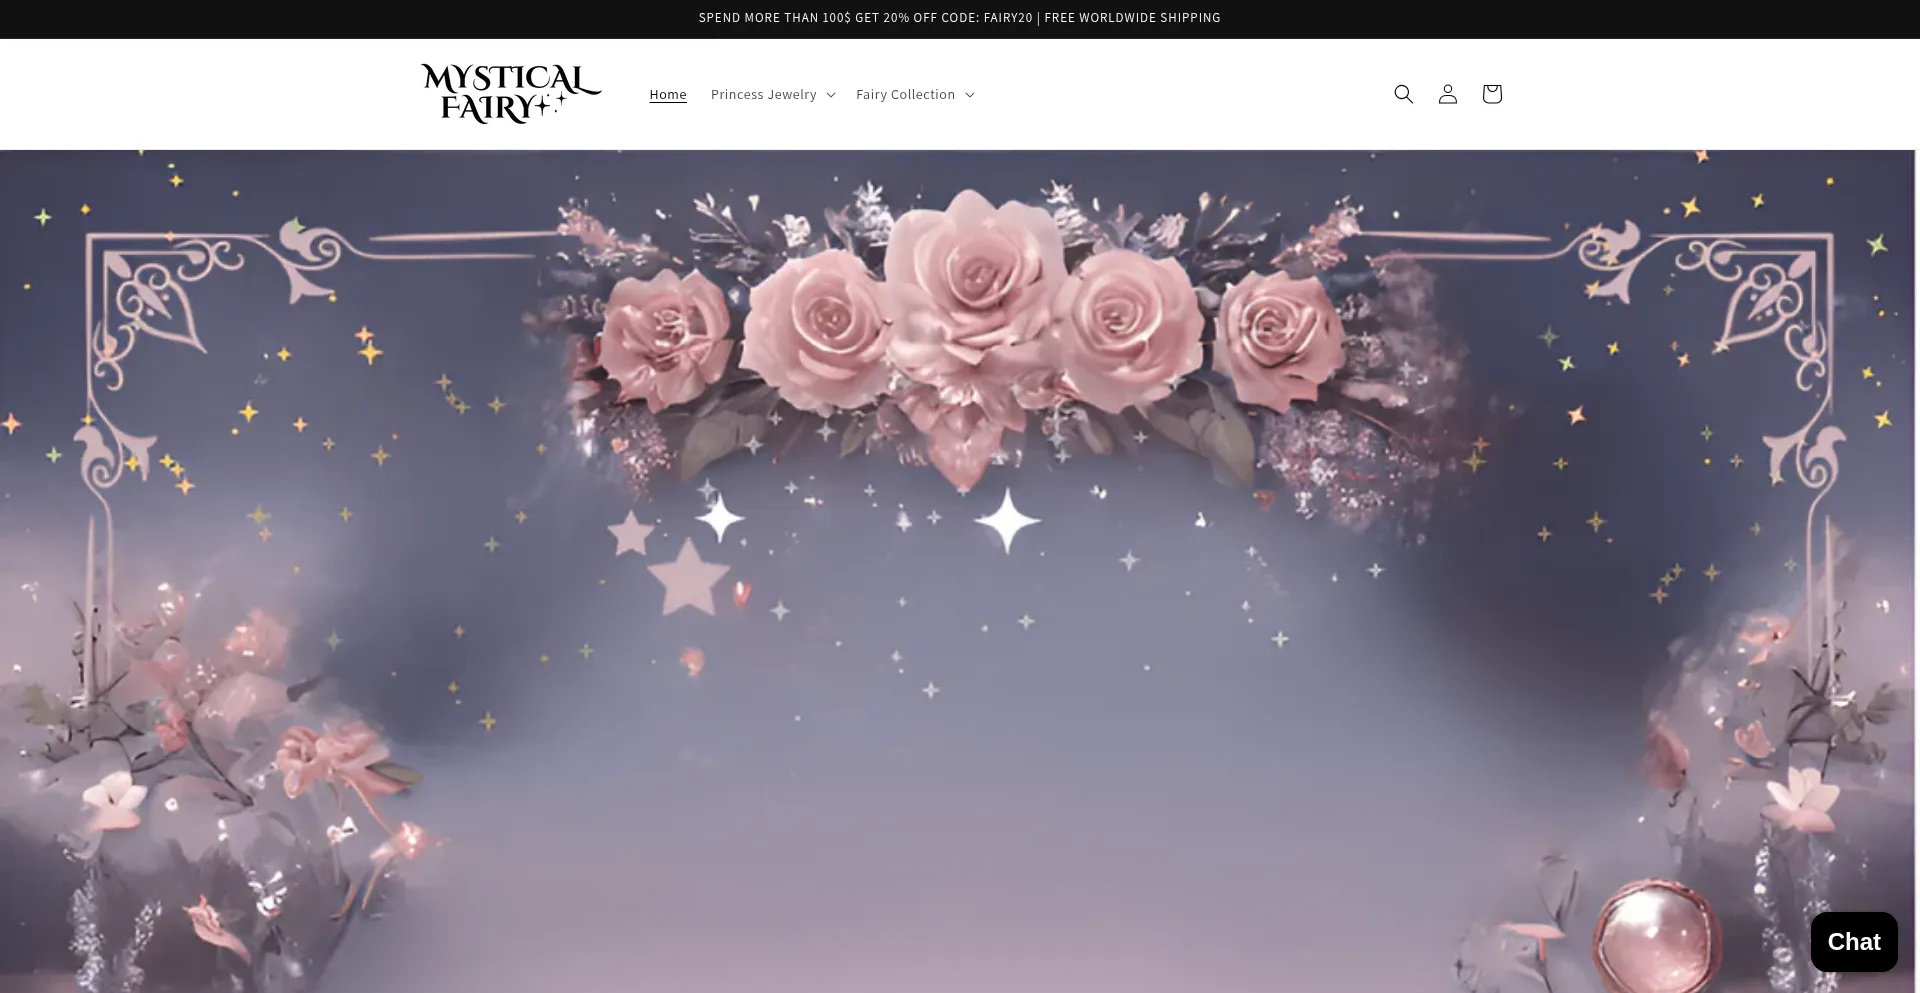The width and height of the screenshot is (1920, 993).
Task: Expand the chevron beside Princess Jewelry
Action: 831,95
